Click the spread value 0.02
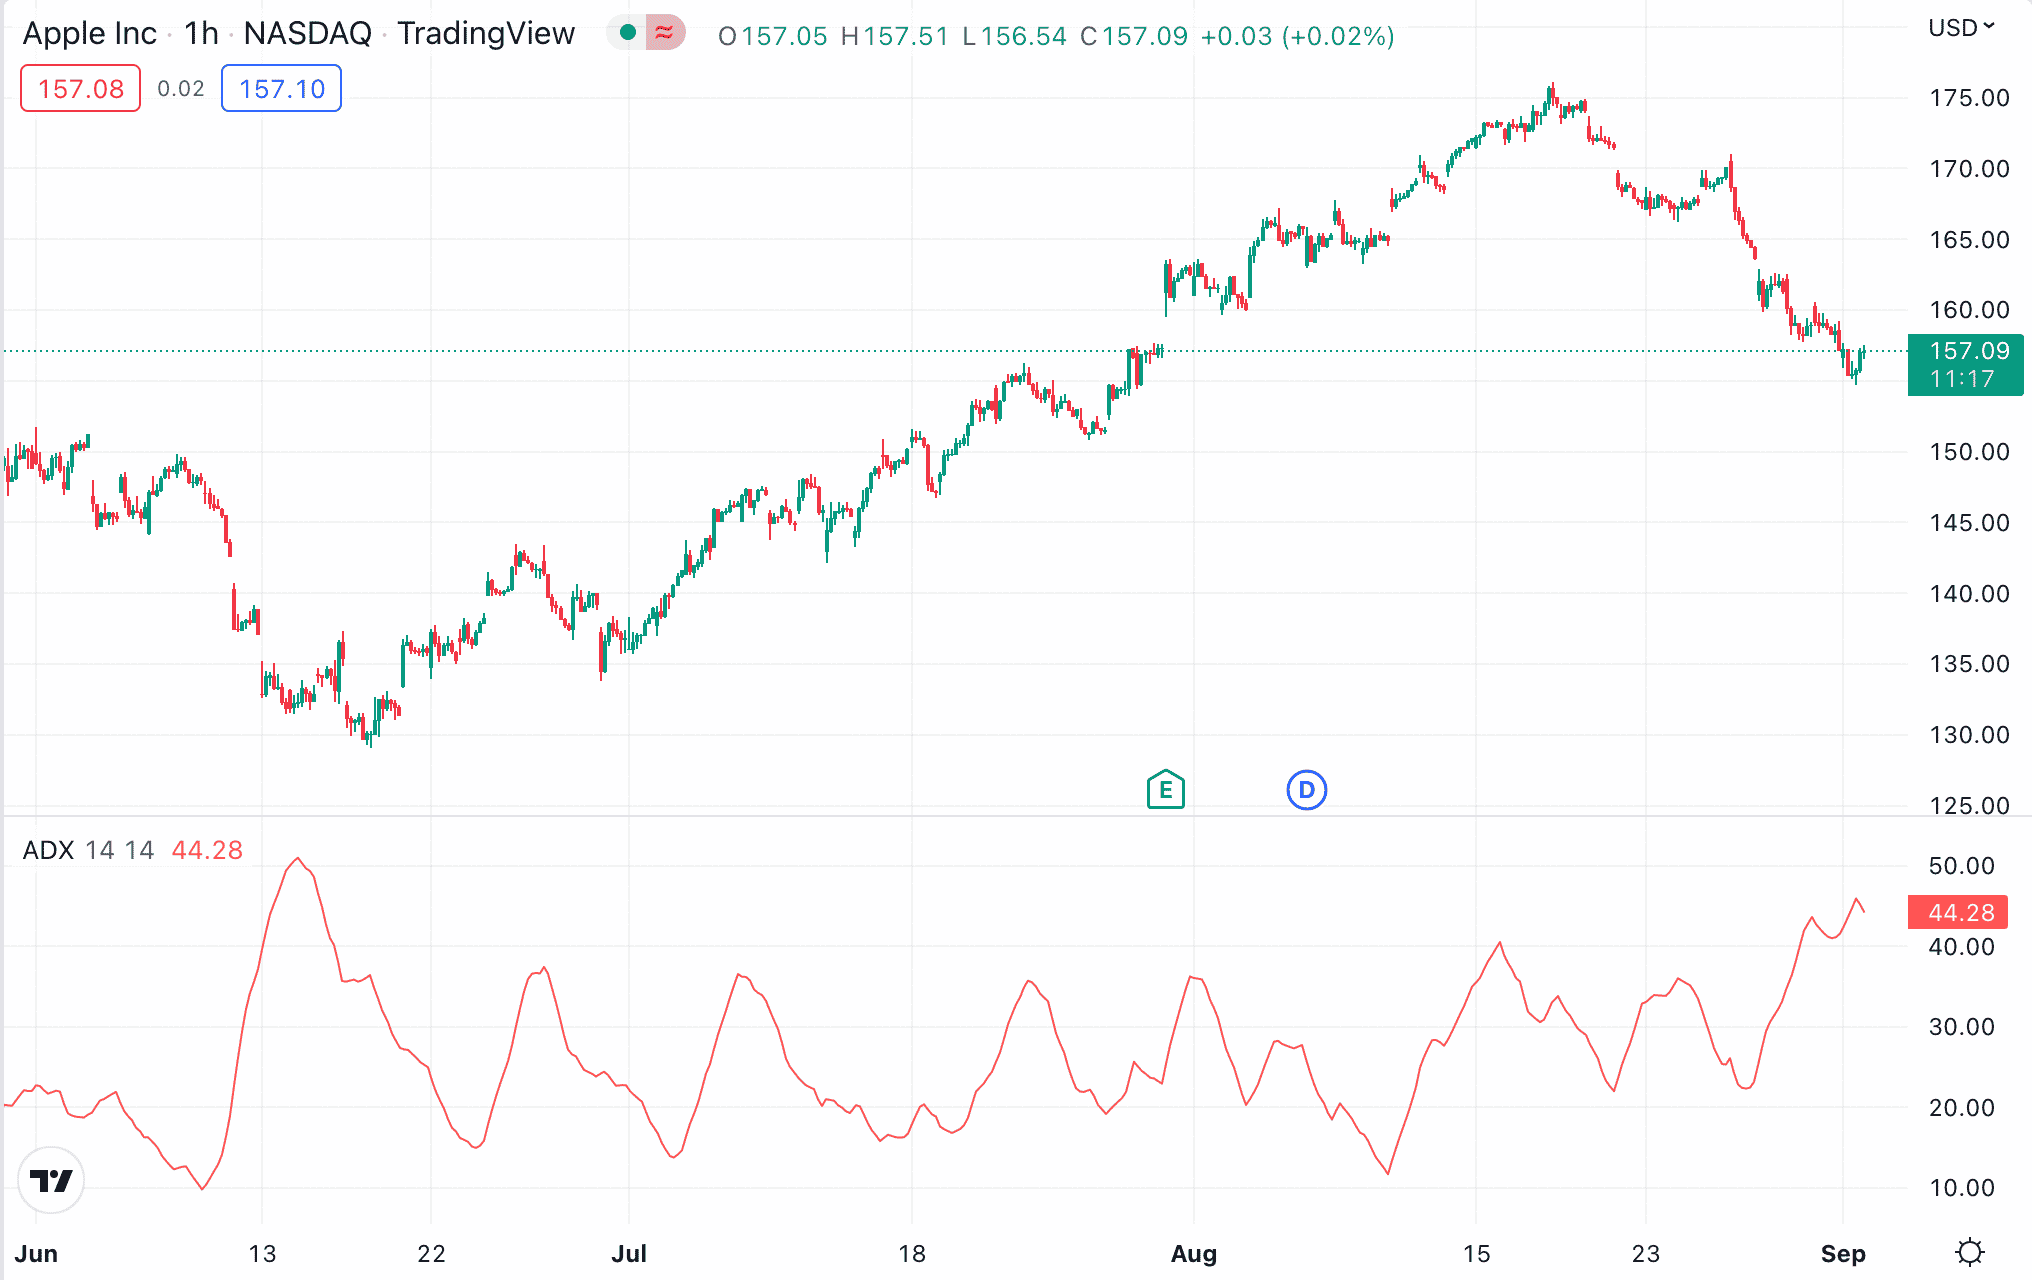The image size is (2032, 1280). [x=181, y=89]
